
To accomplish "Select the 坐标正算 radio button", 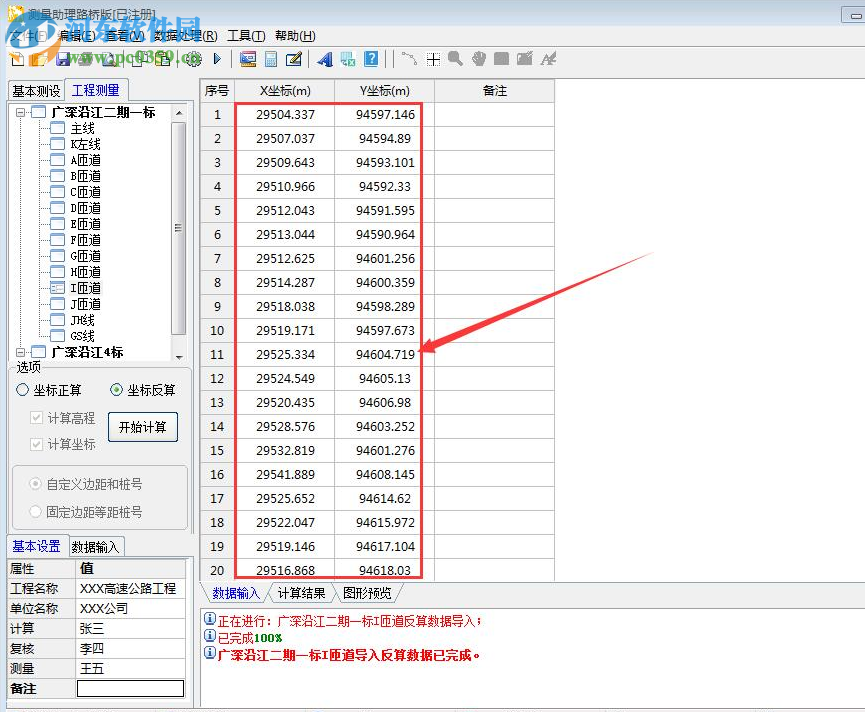I will (x=22, y=390).
